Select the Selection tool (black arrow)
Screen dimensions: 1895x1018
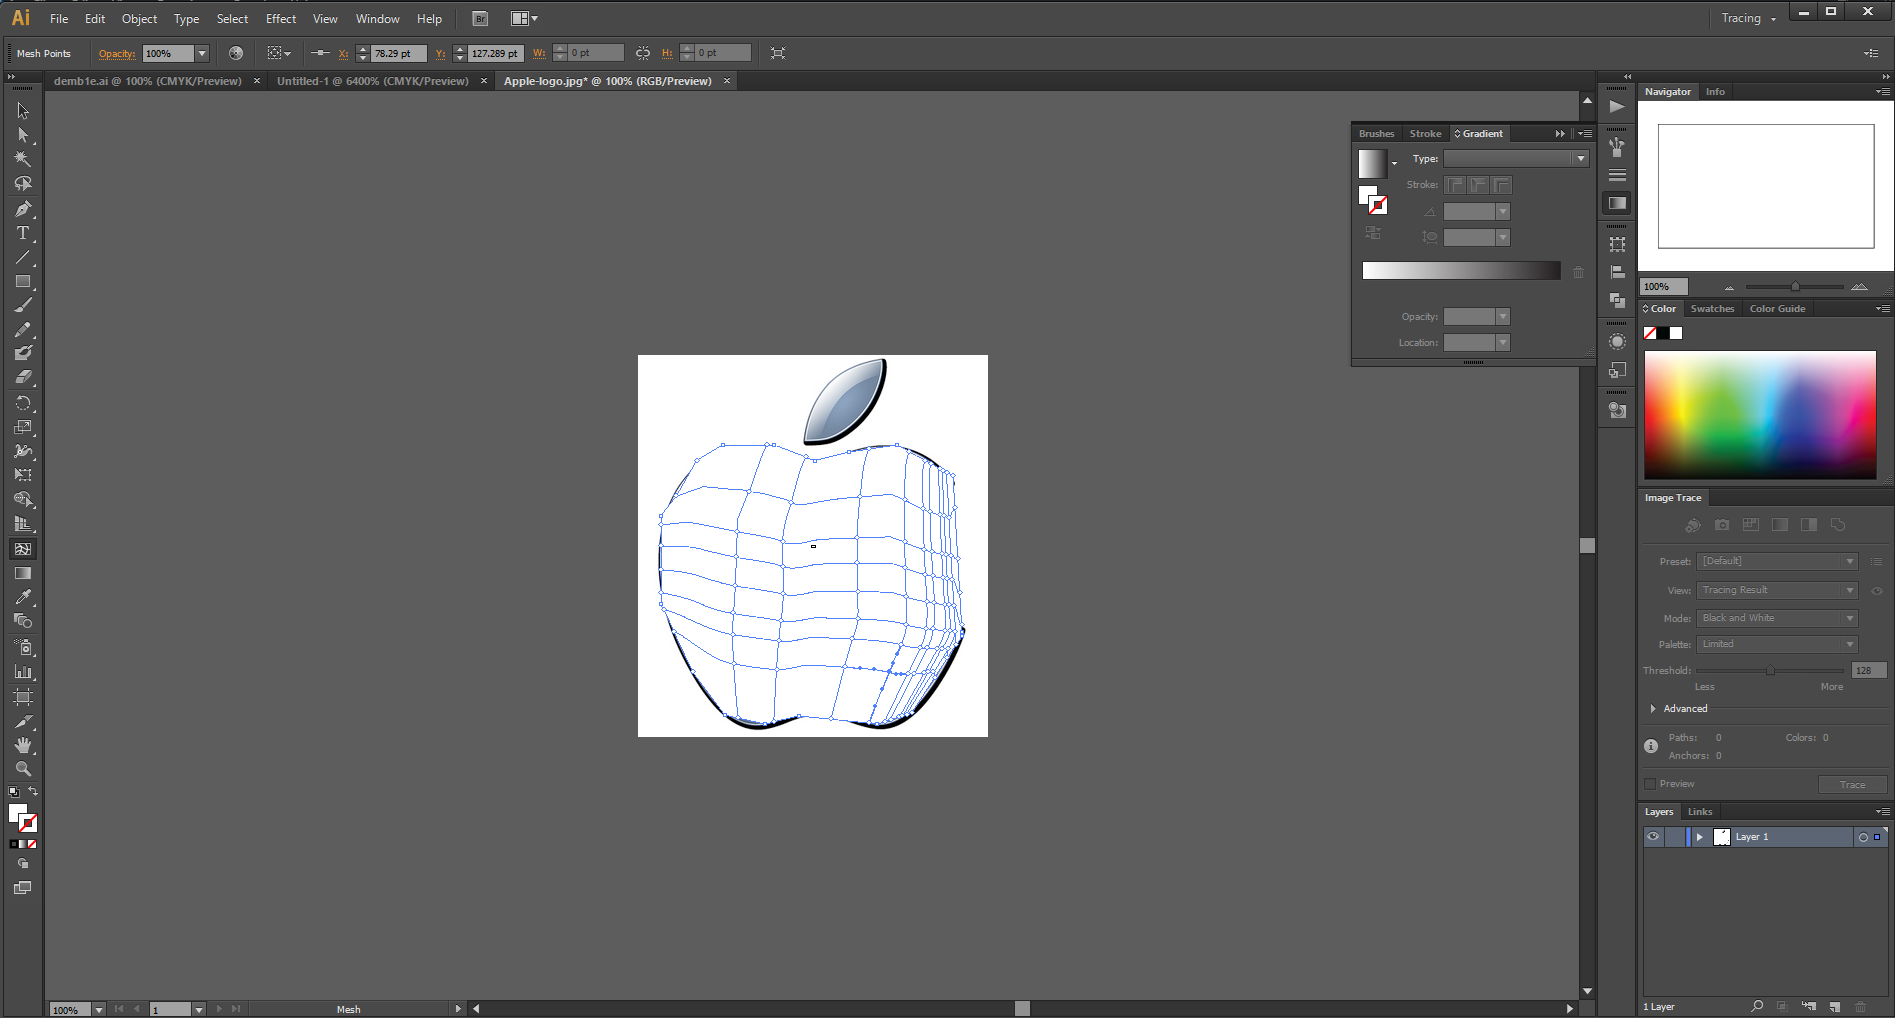pos(22,111)
